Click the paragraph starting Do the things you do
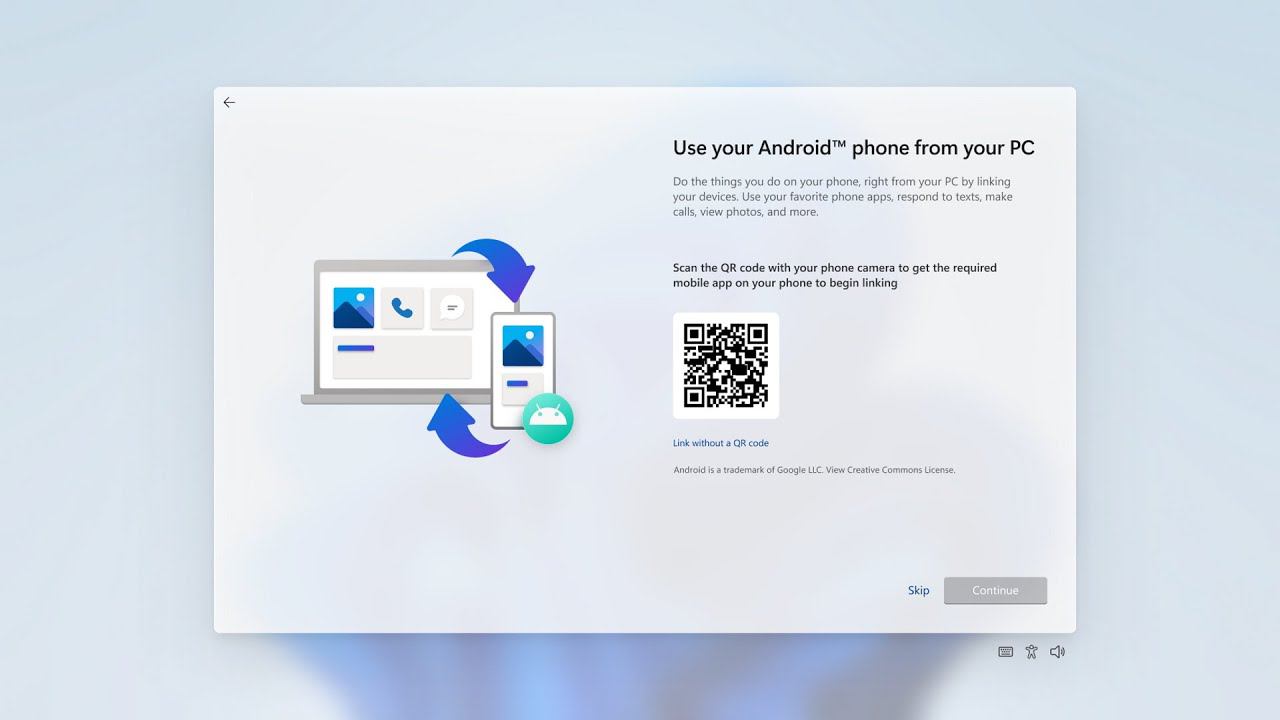Image resolution: width=1280 pixels, height=720 pixels. point(843,197)
